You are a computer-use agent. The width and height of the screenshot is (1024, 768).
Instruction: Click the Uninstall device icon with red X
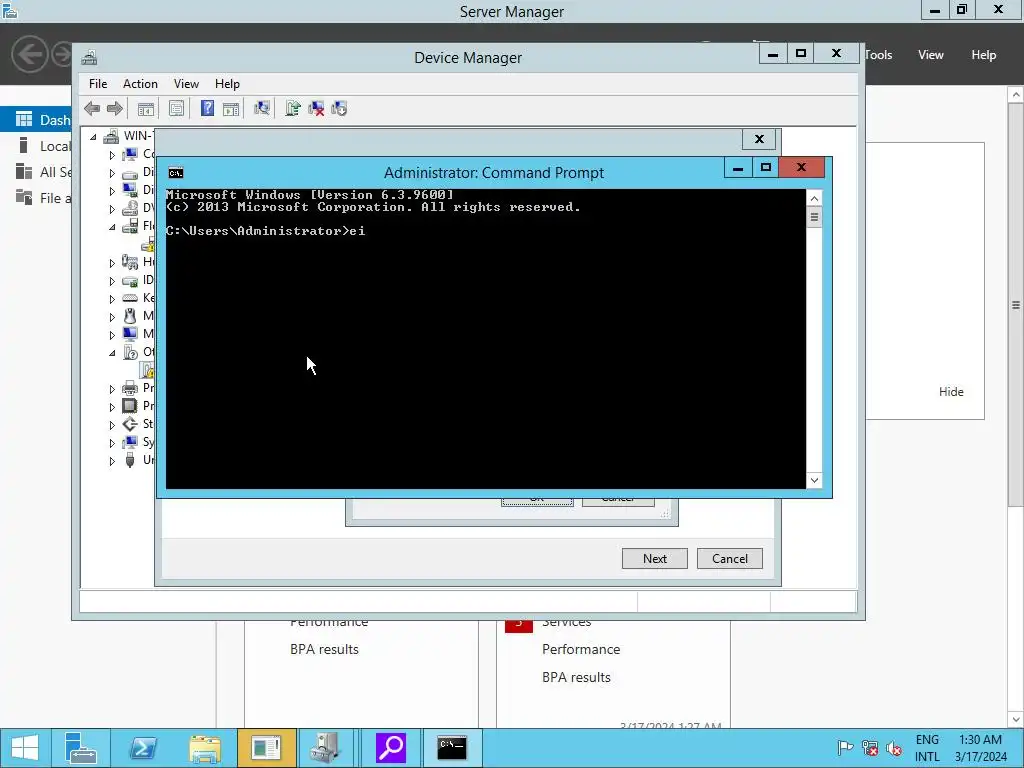(x=316, y=108)
